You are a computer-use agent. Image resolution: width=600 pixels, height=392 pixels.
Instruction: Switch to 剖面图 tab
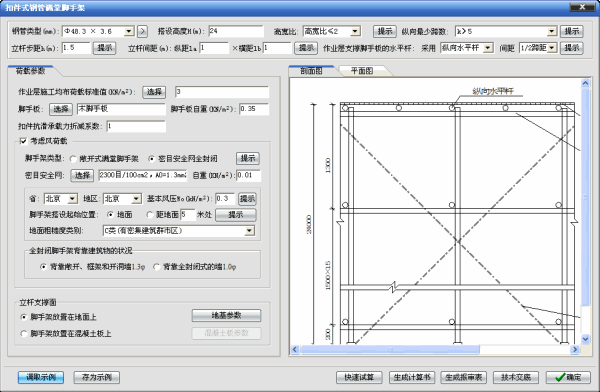pyautogui.click(x=311, y=71)
